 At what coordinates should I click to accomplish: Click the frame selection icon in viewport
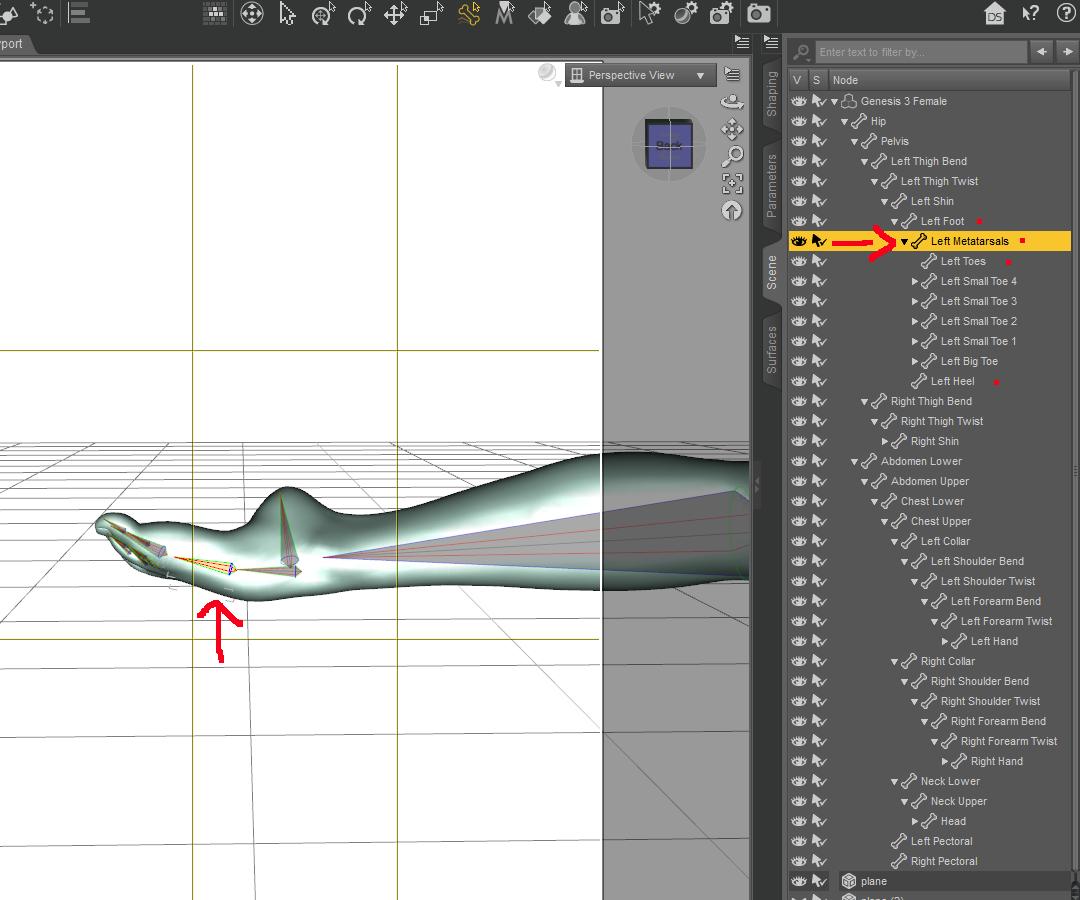[732, 183]
